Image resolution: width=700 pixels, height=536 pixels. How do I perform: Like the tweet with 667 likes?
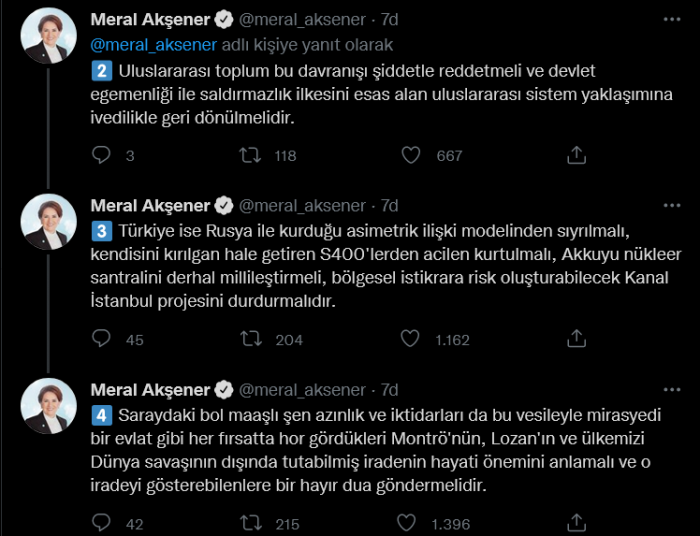pos(410,155)
